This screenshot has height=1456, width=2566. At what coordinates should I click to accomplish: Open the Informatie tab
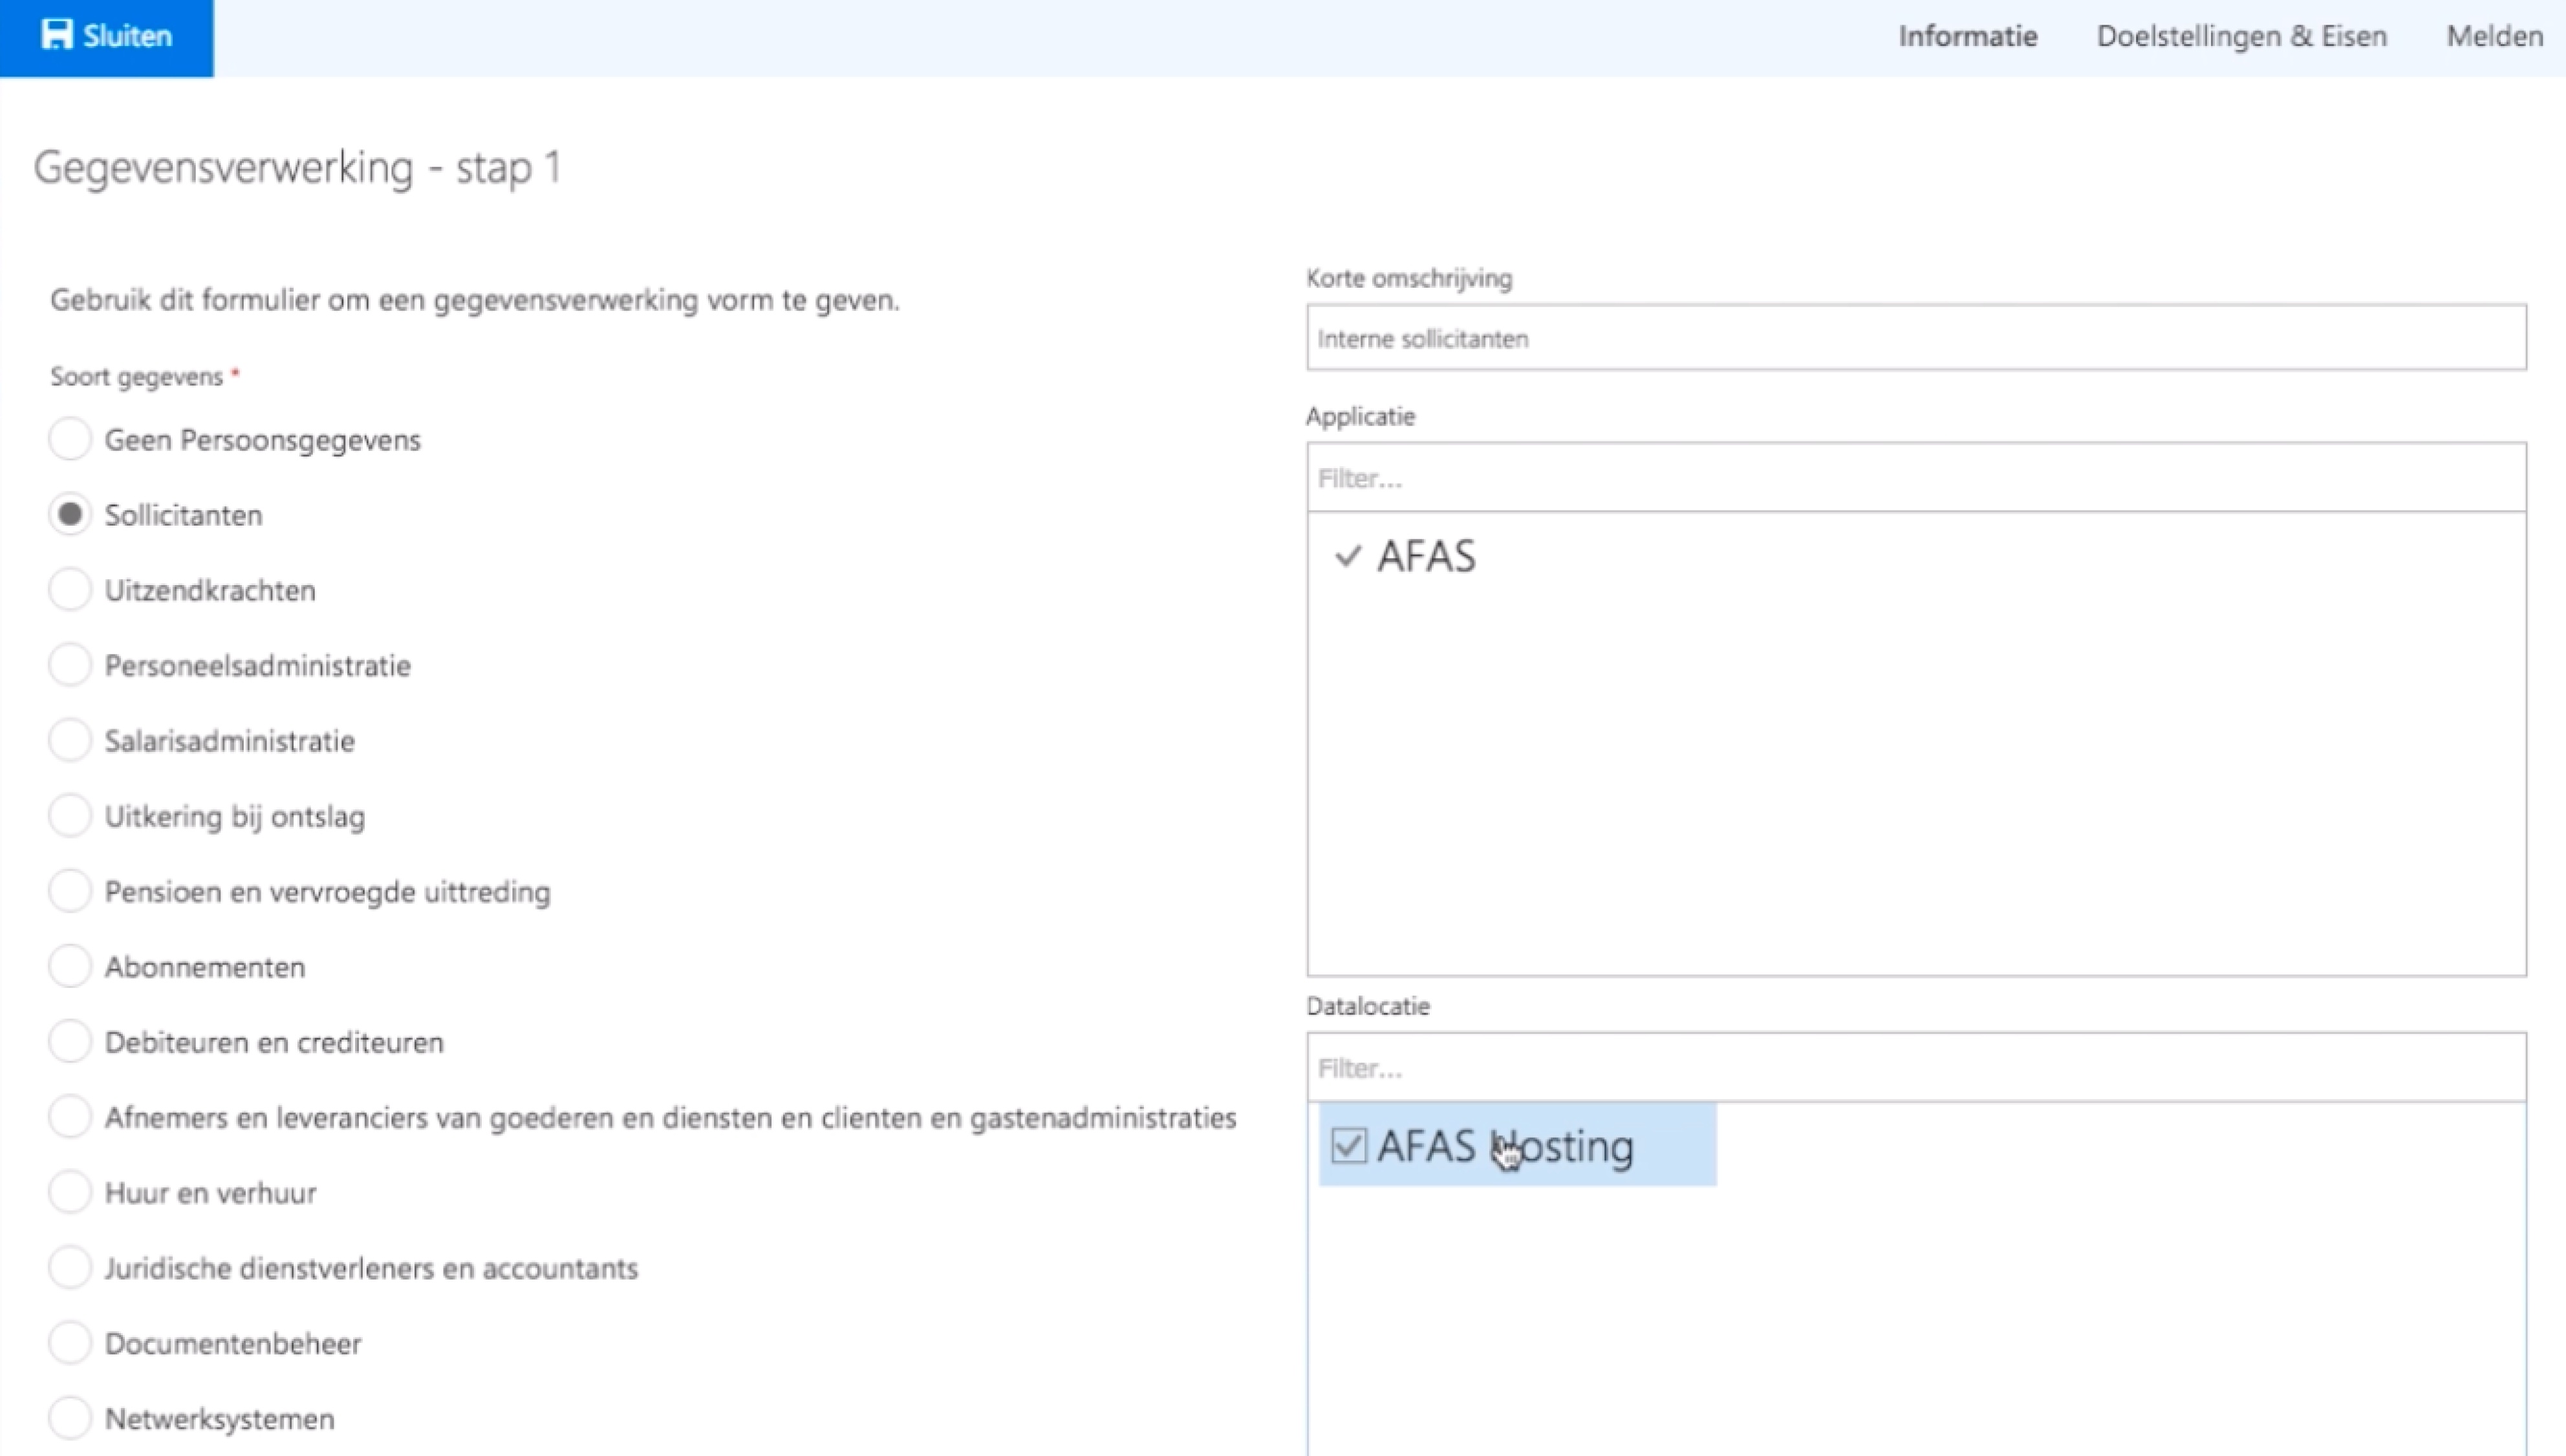click(x=1967, y=36)
